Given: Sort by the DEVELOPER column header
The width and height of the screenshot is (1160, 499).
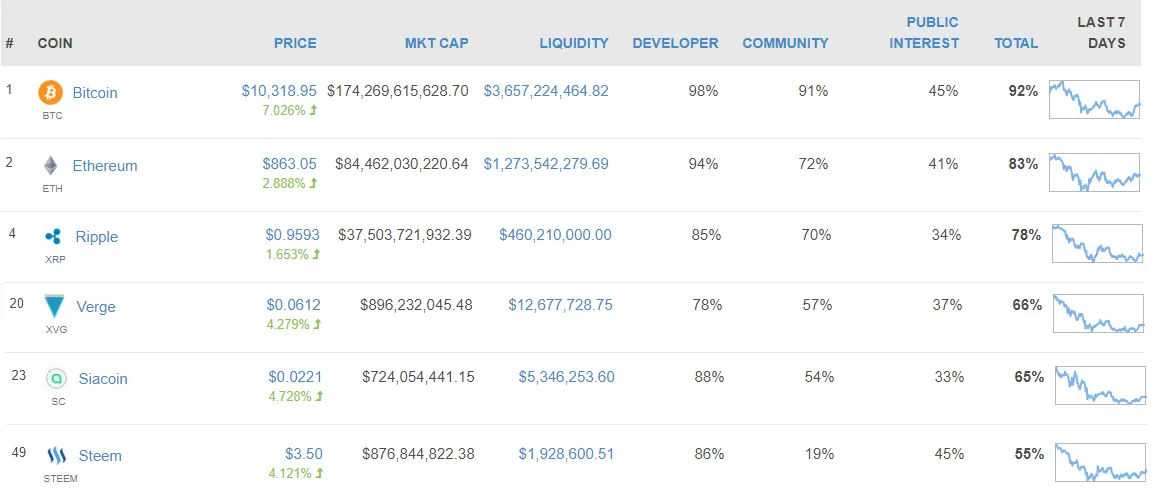Looking at the screenshot, I should (675, 43).
